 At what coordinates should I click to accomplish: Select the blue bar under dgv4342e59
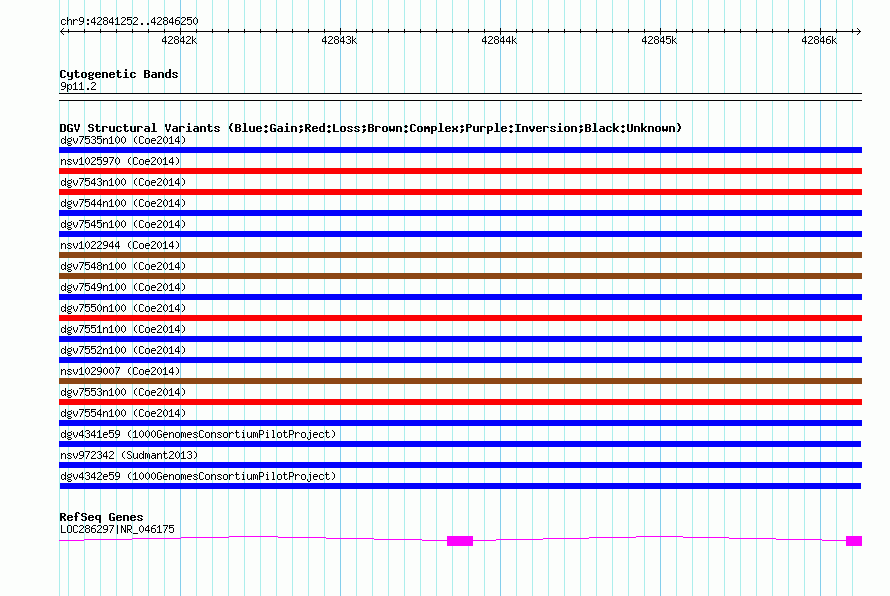tap(460, 486)
